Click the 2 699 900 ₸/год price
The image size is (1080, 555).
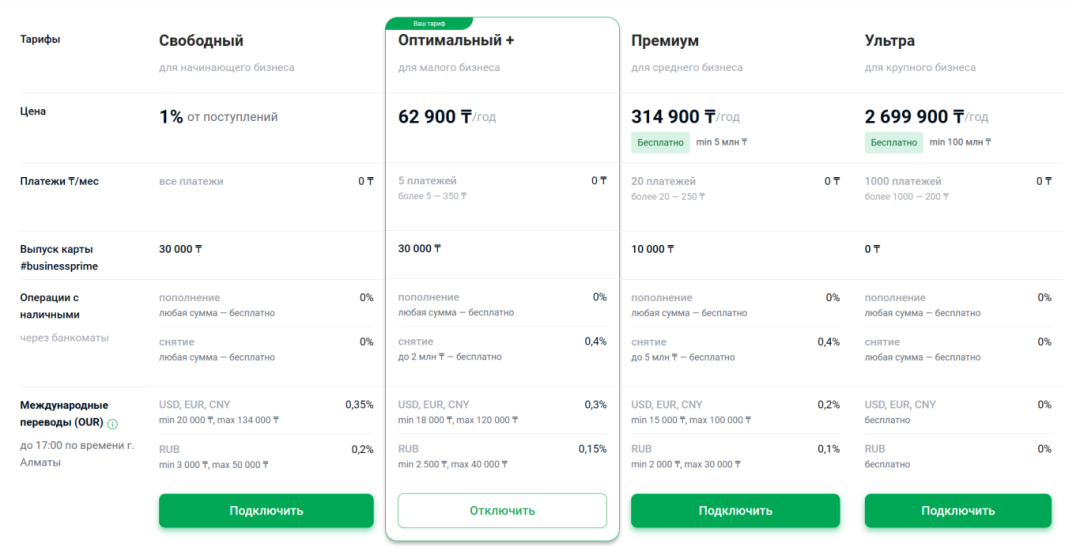click(x=926, y=117)
